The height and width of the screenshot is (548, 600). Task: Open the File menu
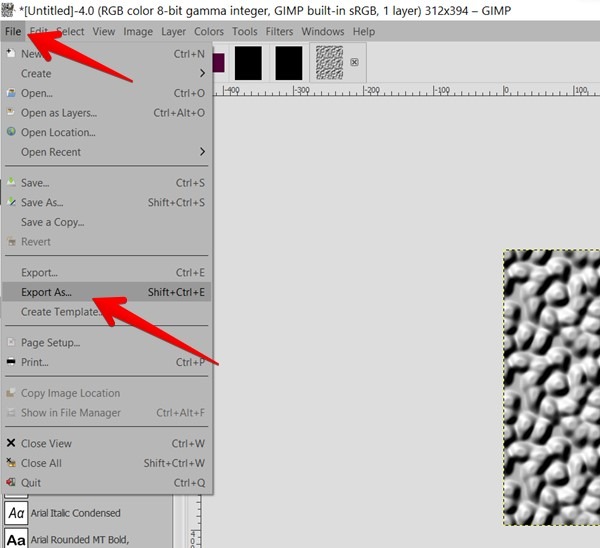point(13,31)
